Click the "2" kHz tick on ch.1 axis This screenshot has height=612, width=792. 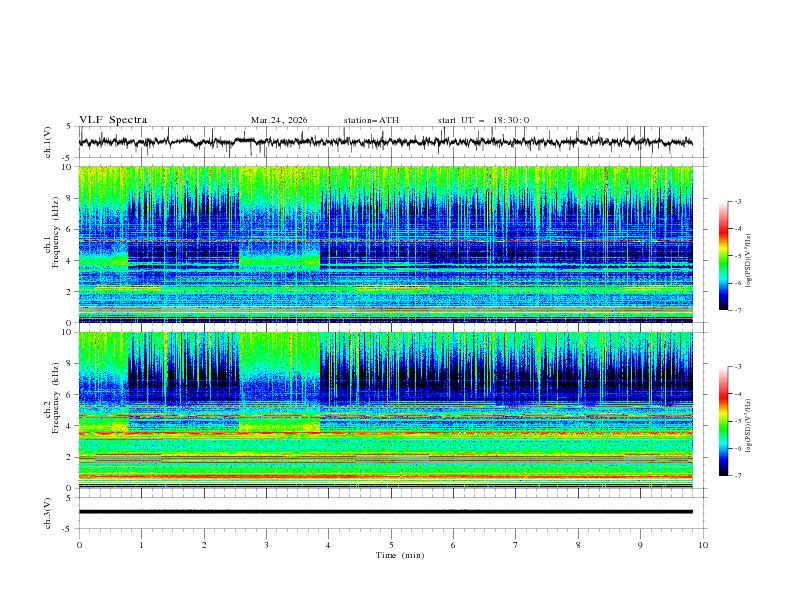[x=70, y=291]
